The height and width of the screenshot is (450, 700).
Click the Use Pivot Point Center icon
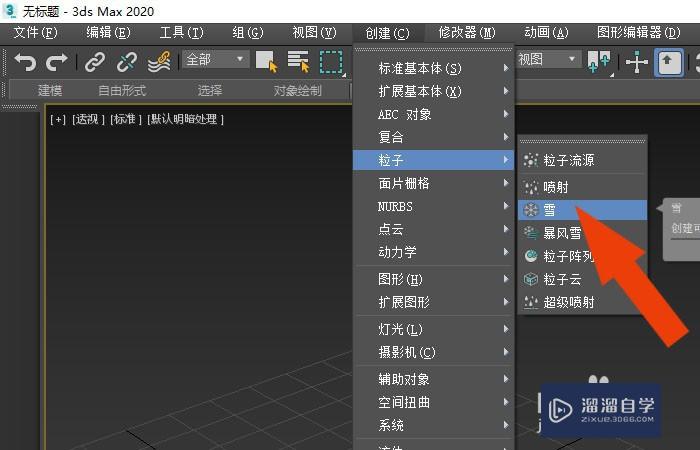coord(599,61)
